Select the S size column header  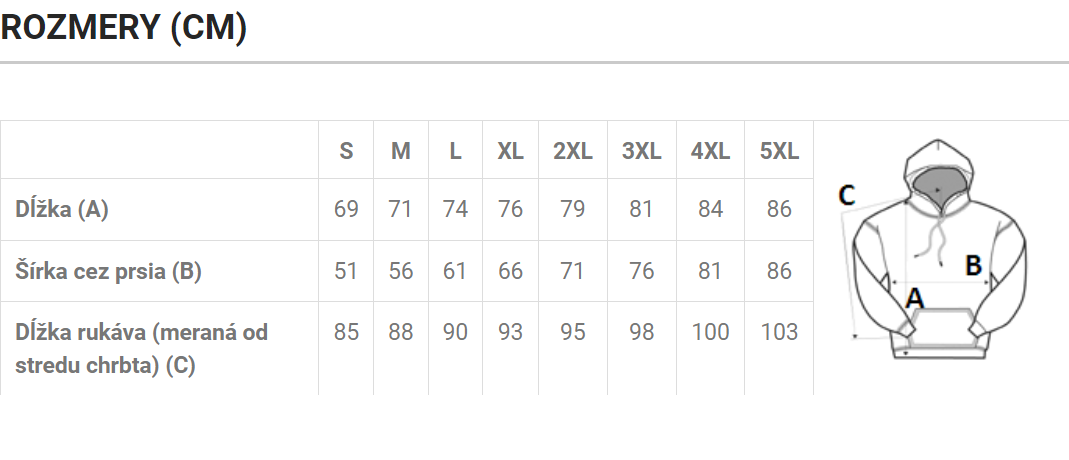click(346, 151)
